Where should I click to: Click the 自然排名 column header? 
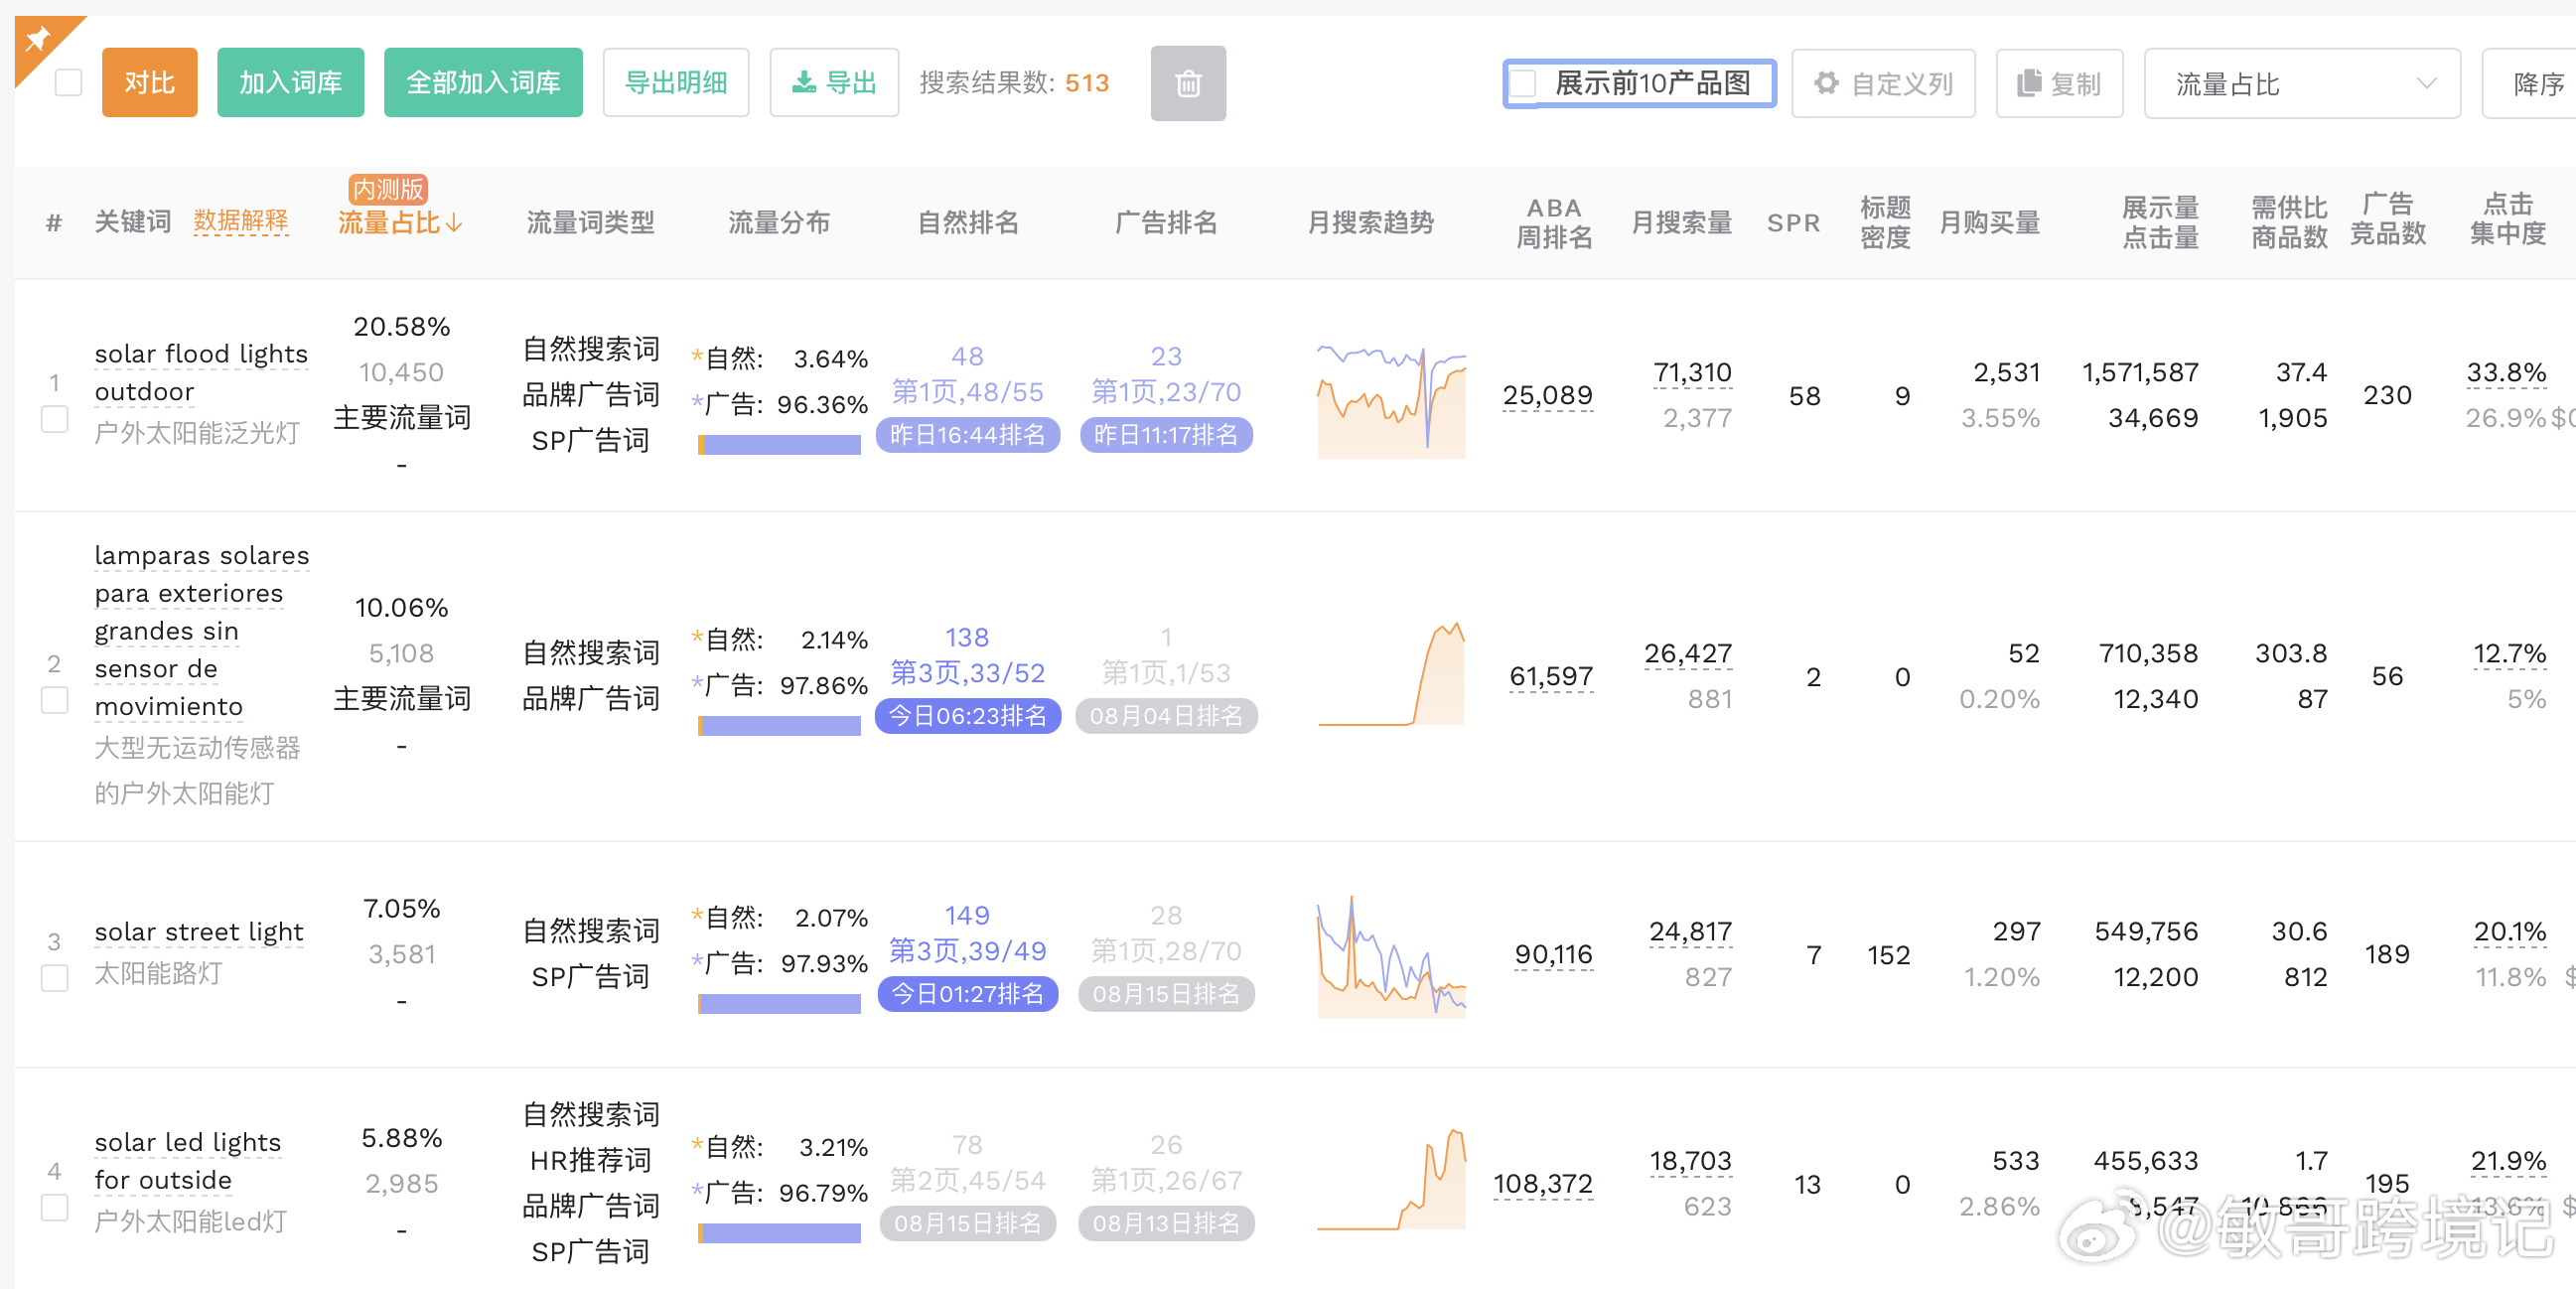[x=968, y=222]
